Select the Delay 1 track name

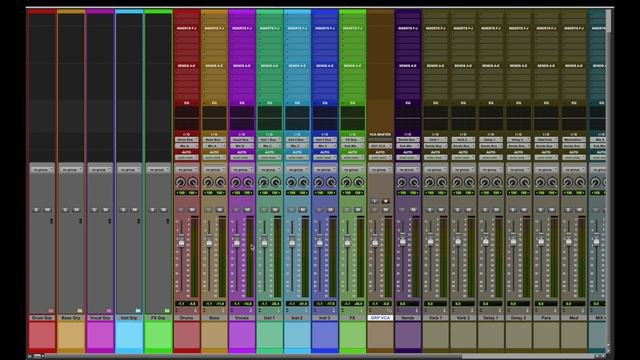tap(491, 318)
